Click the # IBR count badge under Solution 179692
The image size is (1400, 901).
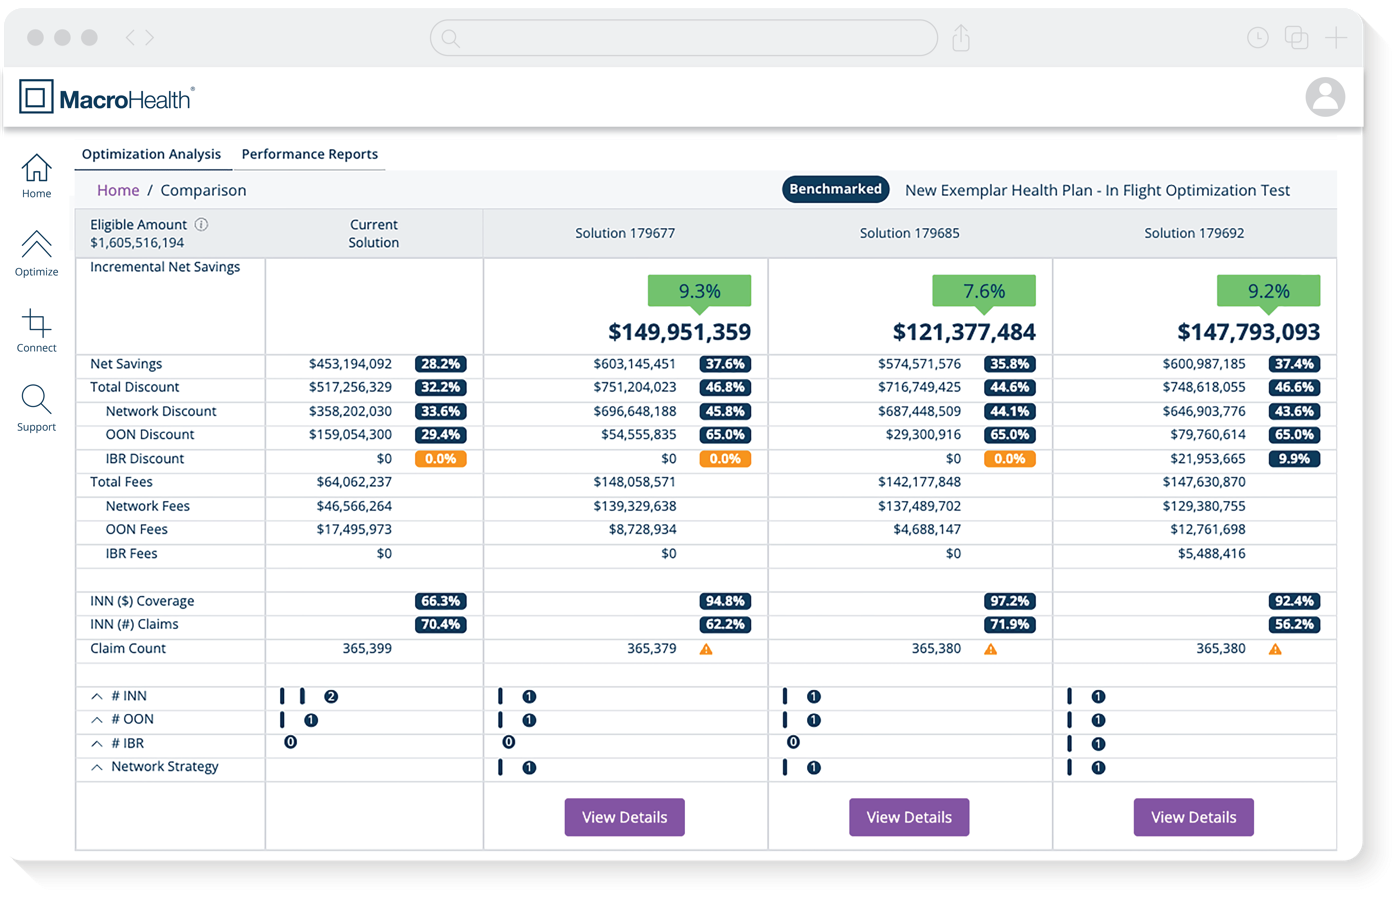pyautogui.click(x=1098, y=744)
